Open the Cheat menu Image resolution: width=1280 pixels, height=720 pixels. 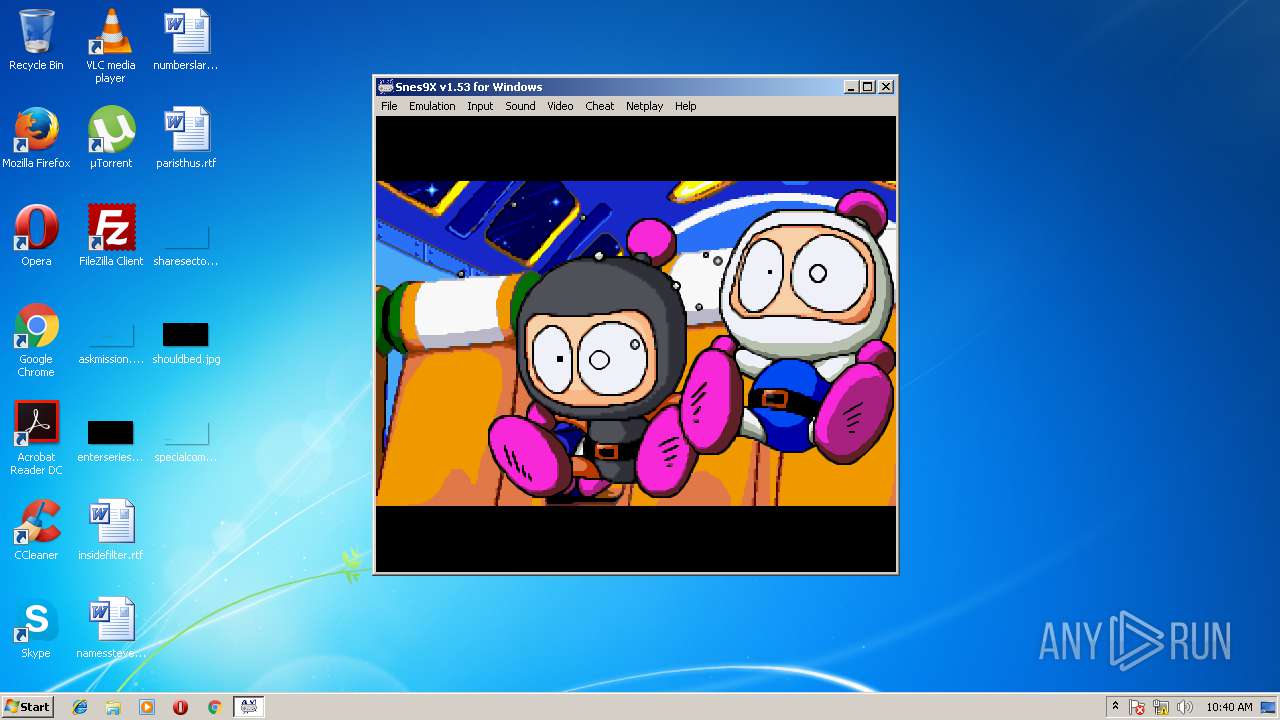[600, 106]
